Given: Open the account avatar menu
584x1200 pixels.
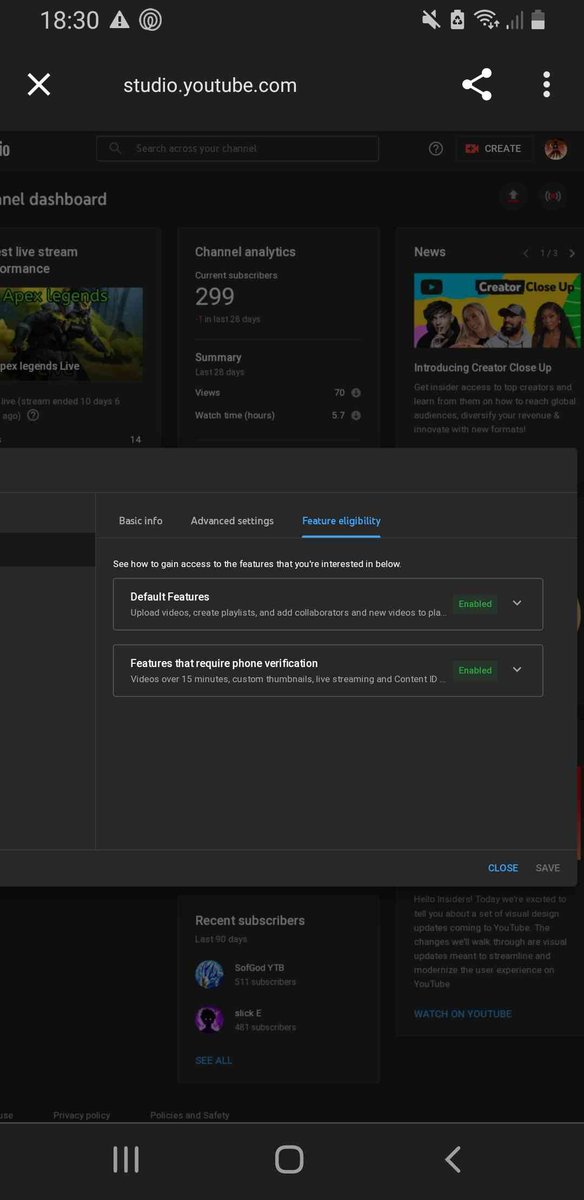Looking at the screenshot, I should click(556, 148).
